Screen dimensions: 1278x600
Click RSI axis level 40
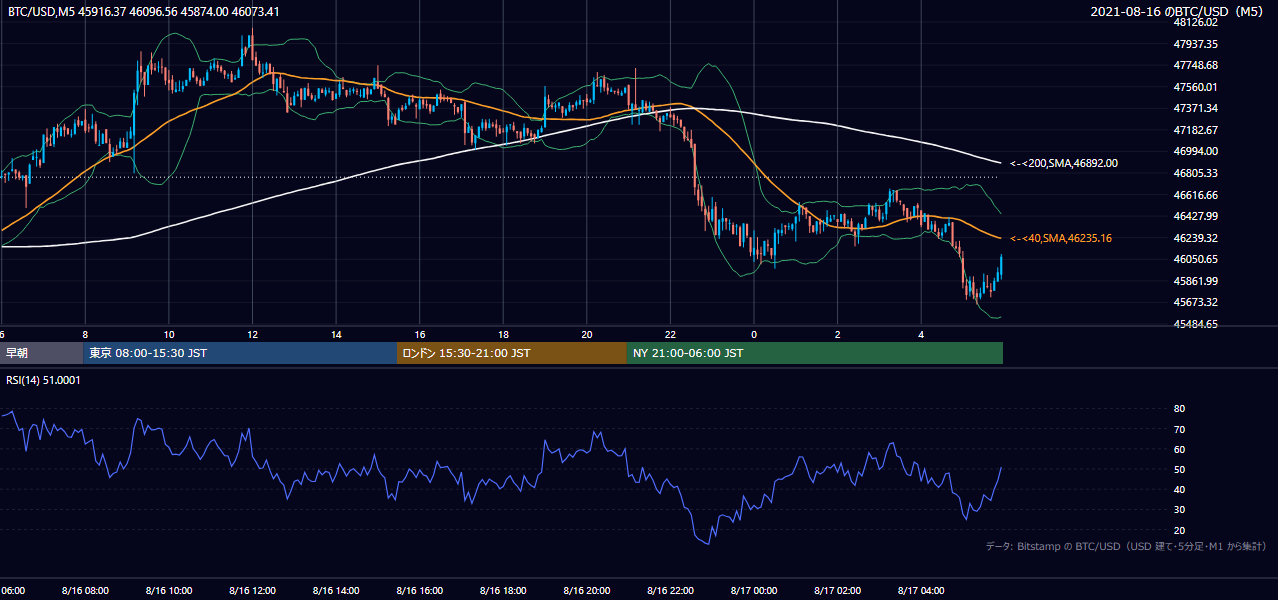point(1179,489)
